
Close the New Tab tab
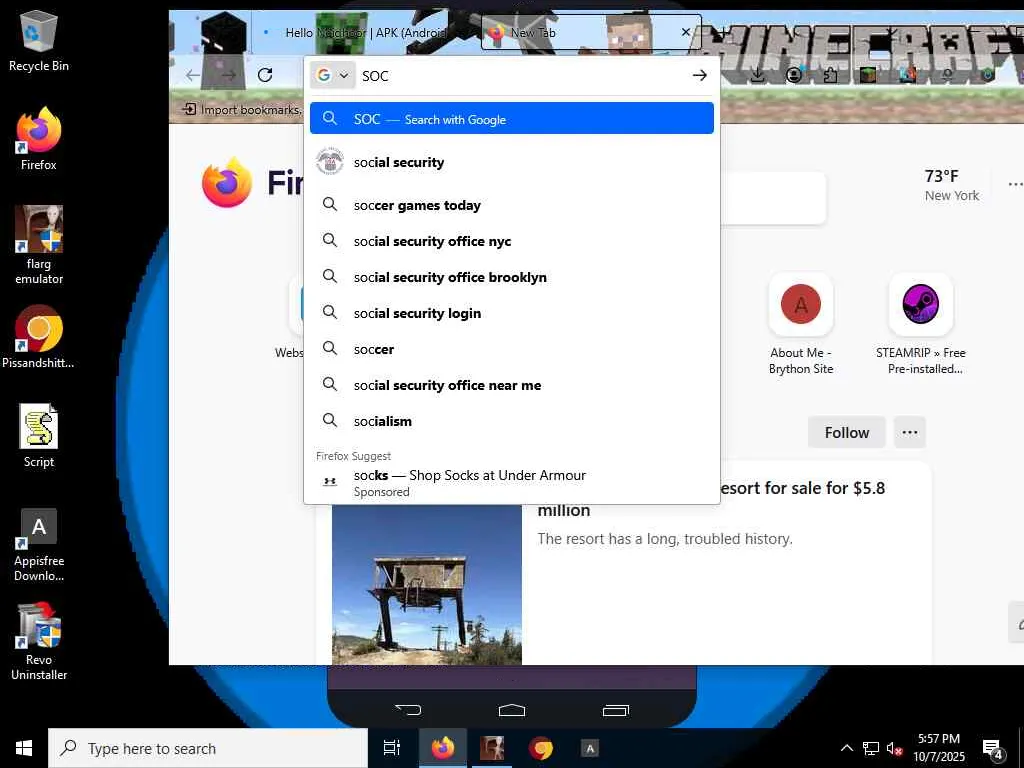tap(686, 31)
